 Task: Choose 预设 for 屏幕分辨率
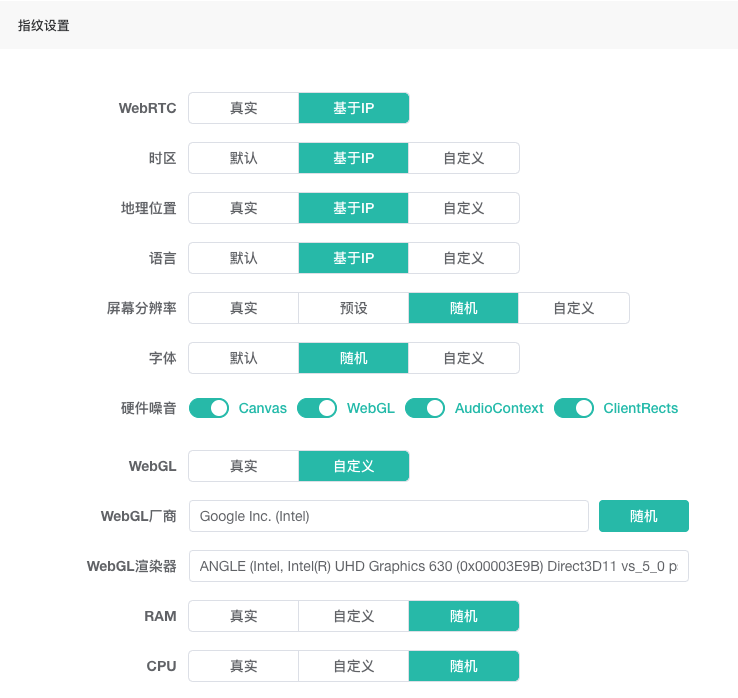pos(353,308)
